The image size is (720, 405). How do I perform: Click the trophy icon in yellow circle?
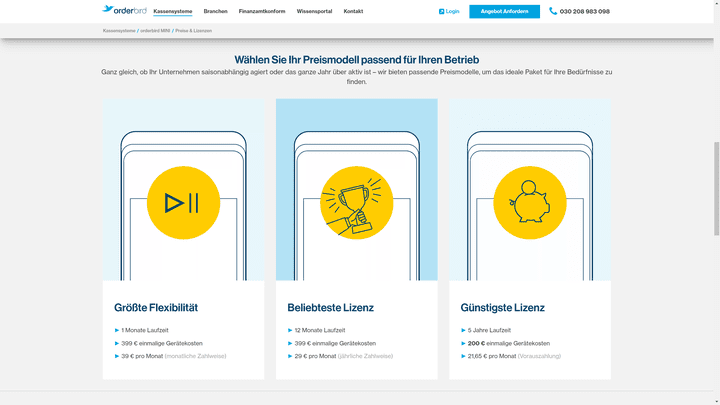click(x=356, y=203)
